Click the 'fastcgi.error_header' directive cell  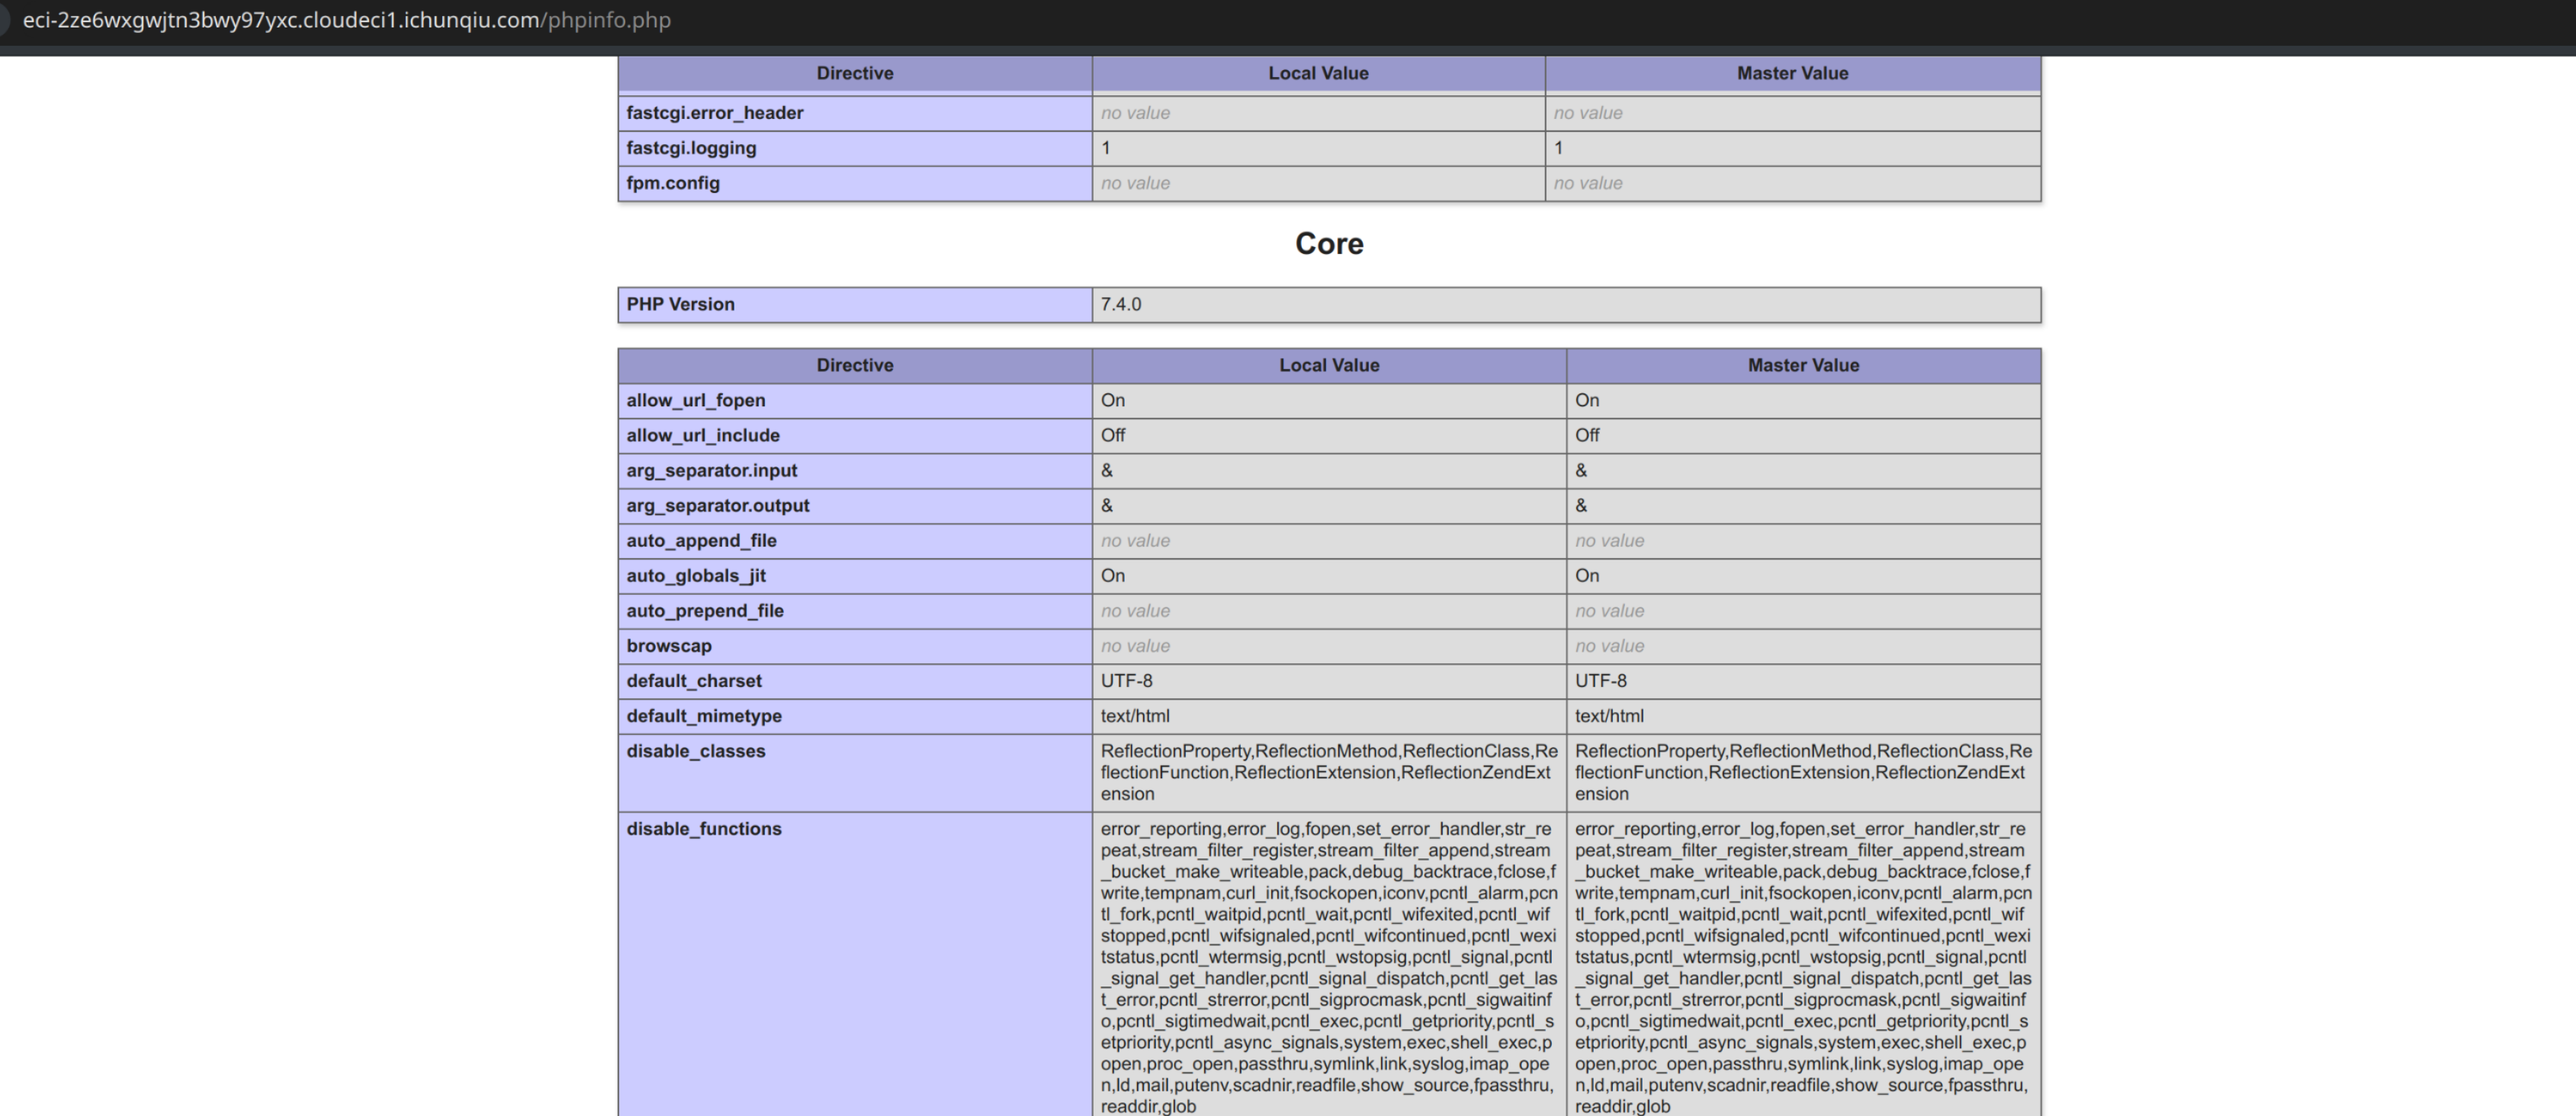coord(855,113)
